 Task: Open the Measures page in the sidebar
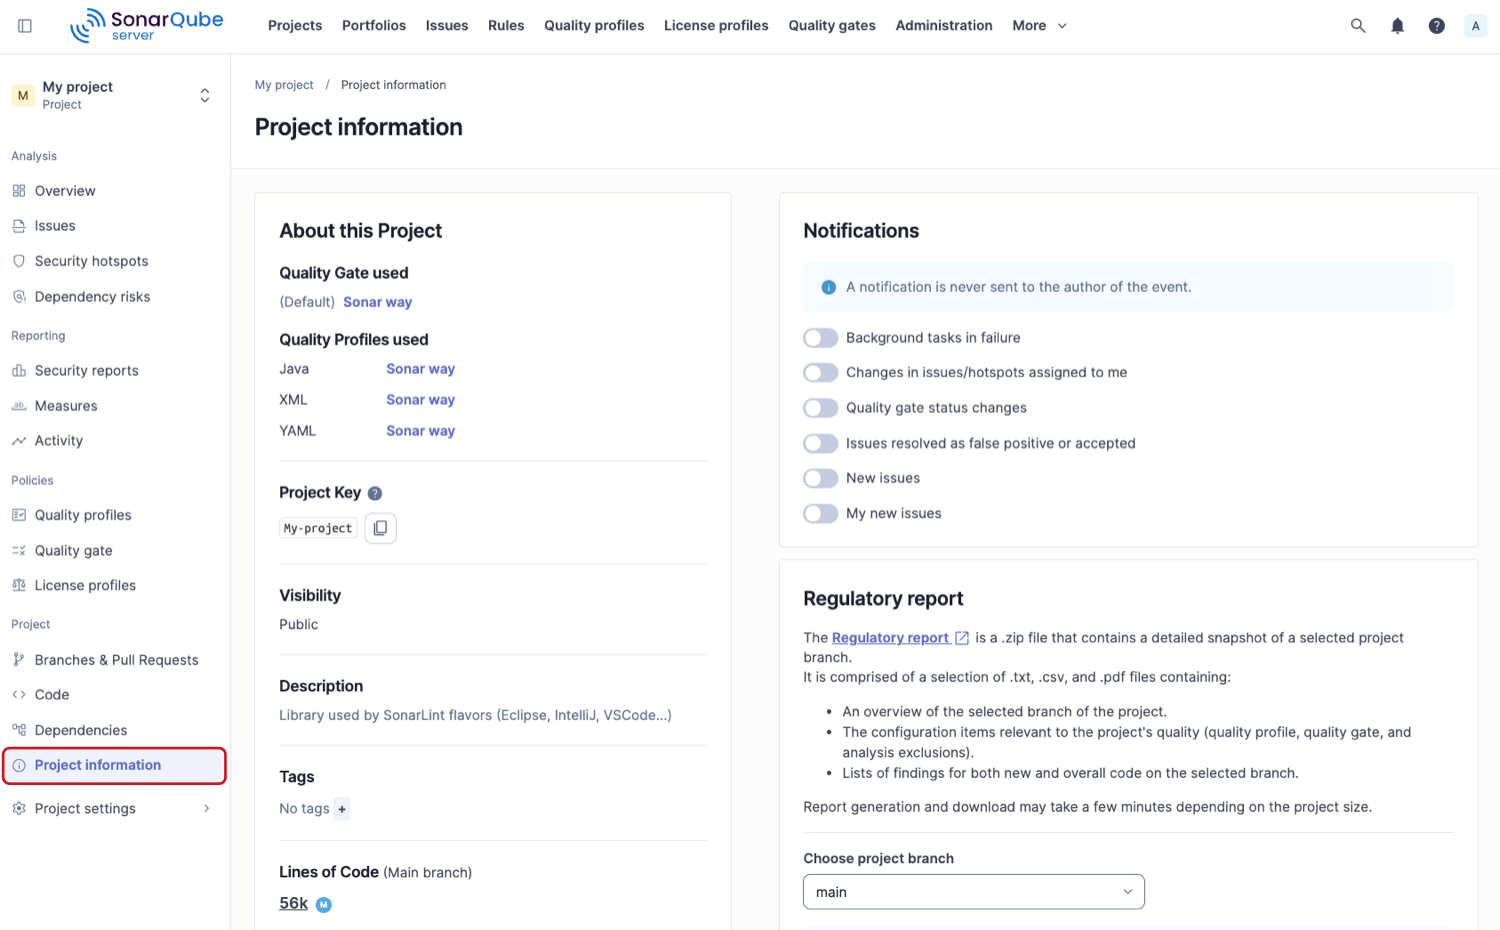pyautogui.click(x=67, y=405)
